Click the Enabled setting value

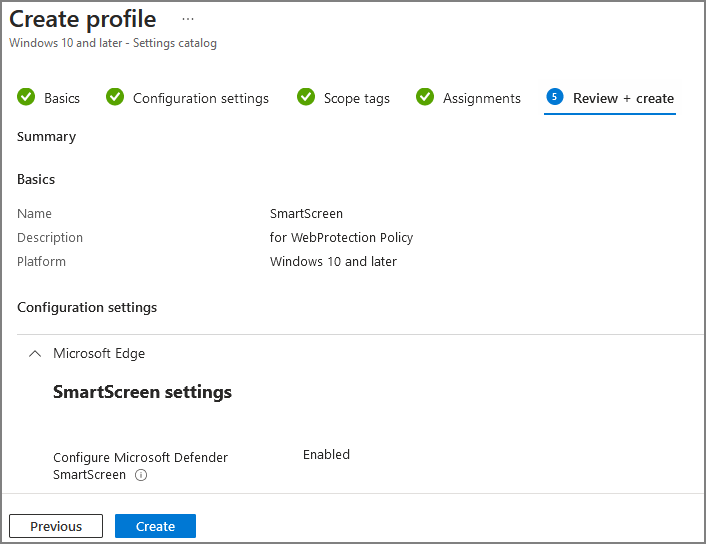point(326,455)
